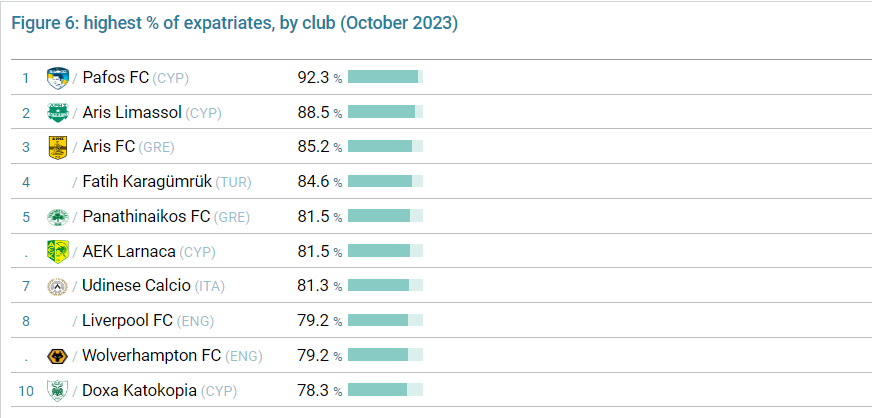
Task: Click the rank number 5 cell
Action: coord(26,217)
